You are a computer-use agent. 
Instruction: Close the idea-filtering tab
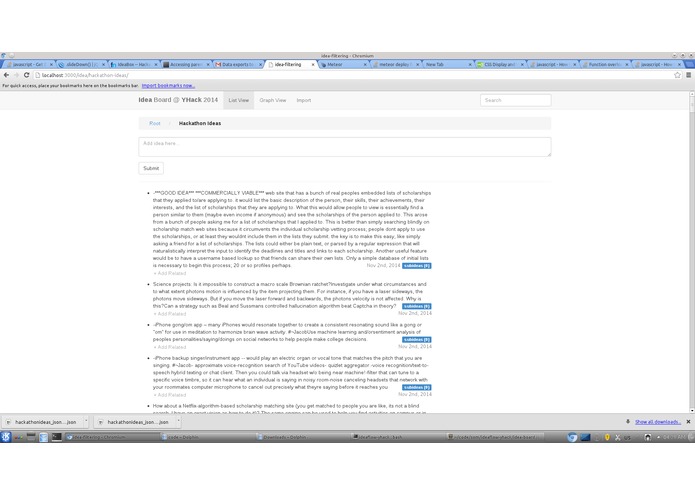pos(313,65)
